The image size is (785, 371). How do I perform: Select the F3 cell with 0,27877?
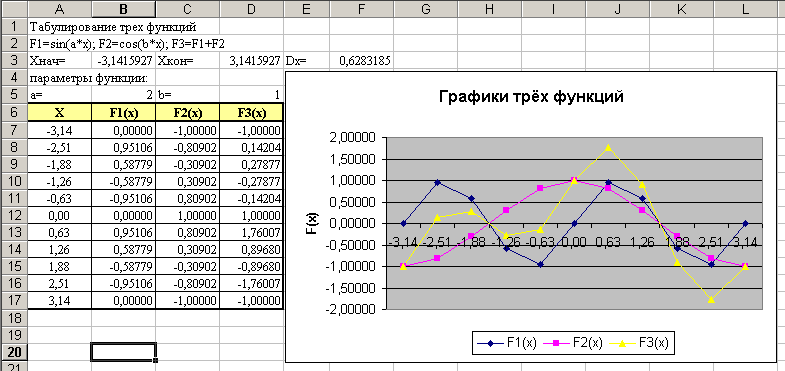(x=252, y=164)
